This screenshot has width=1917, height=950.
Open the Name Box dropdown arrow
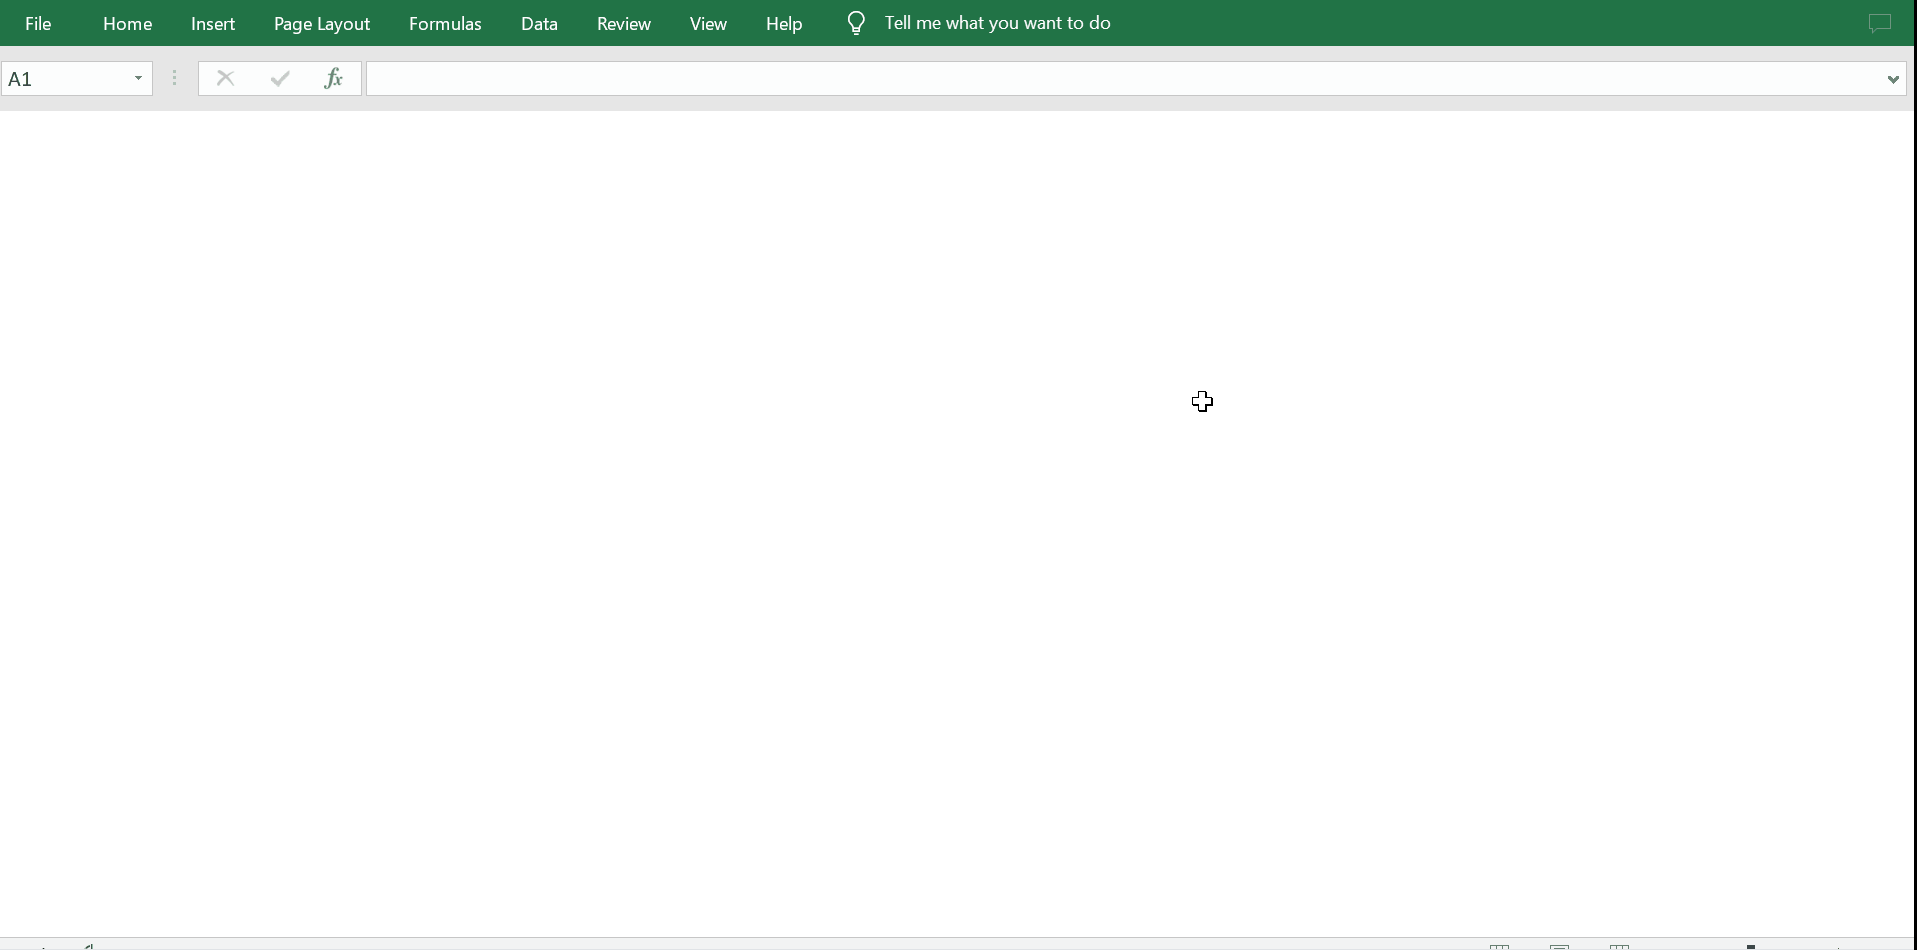[139, 78]
